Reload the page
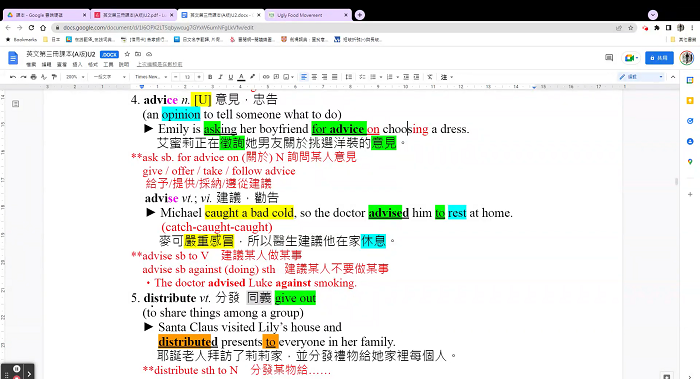This screenshot has height=379, width=700. click(x=31, y=28)
